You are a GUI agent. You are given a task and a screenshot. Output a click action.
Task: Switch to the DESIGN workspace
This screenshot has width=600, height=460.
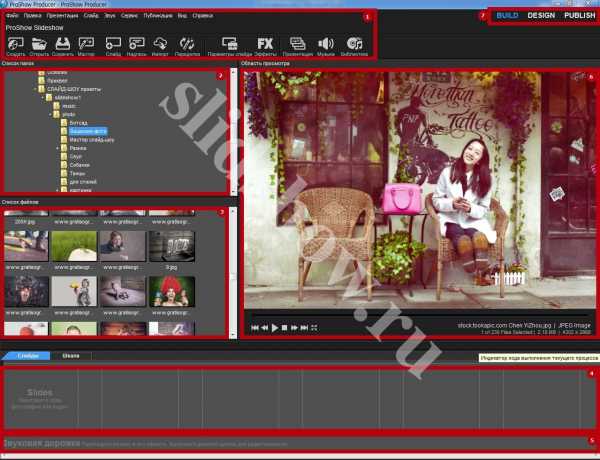click(541, 15)
